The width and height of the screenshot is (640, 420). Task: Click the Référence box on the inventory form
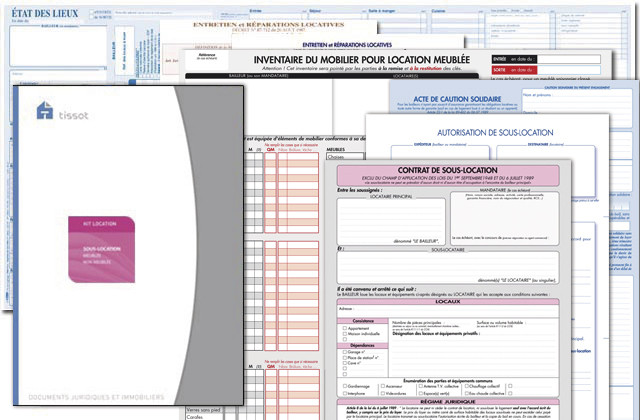207,61
